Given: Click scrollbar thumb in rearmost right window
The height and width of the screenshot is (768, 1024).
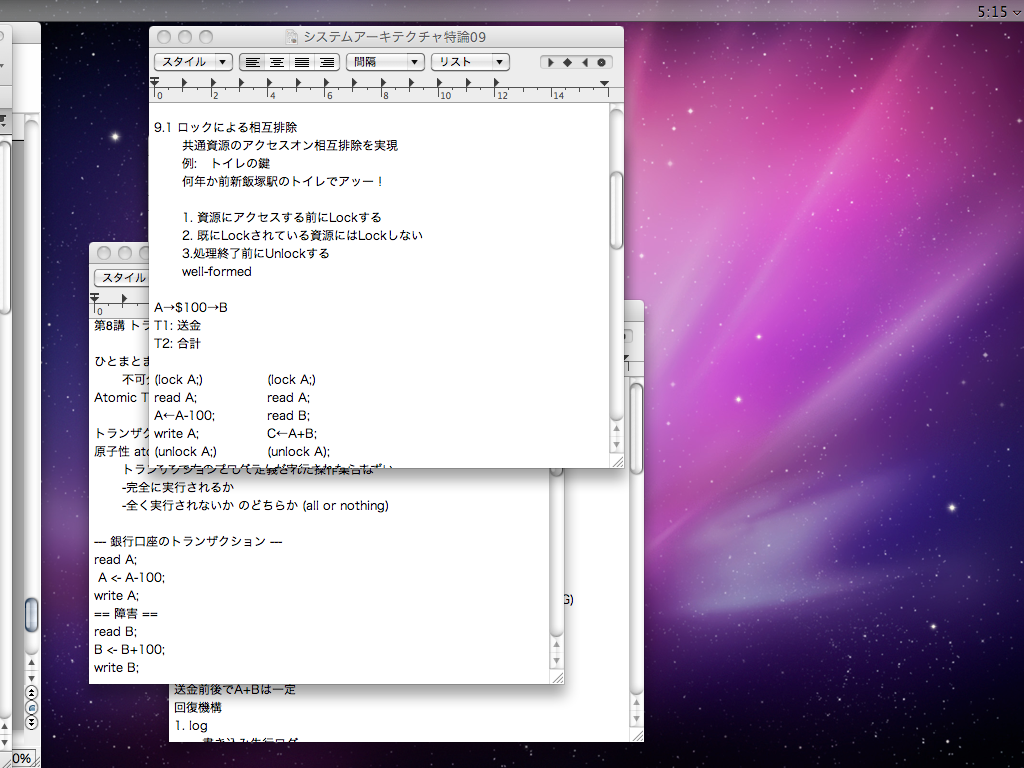Looking at the screenshot, I should coord(636,428).
